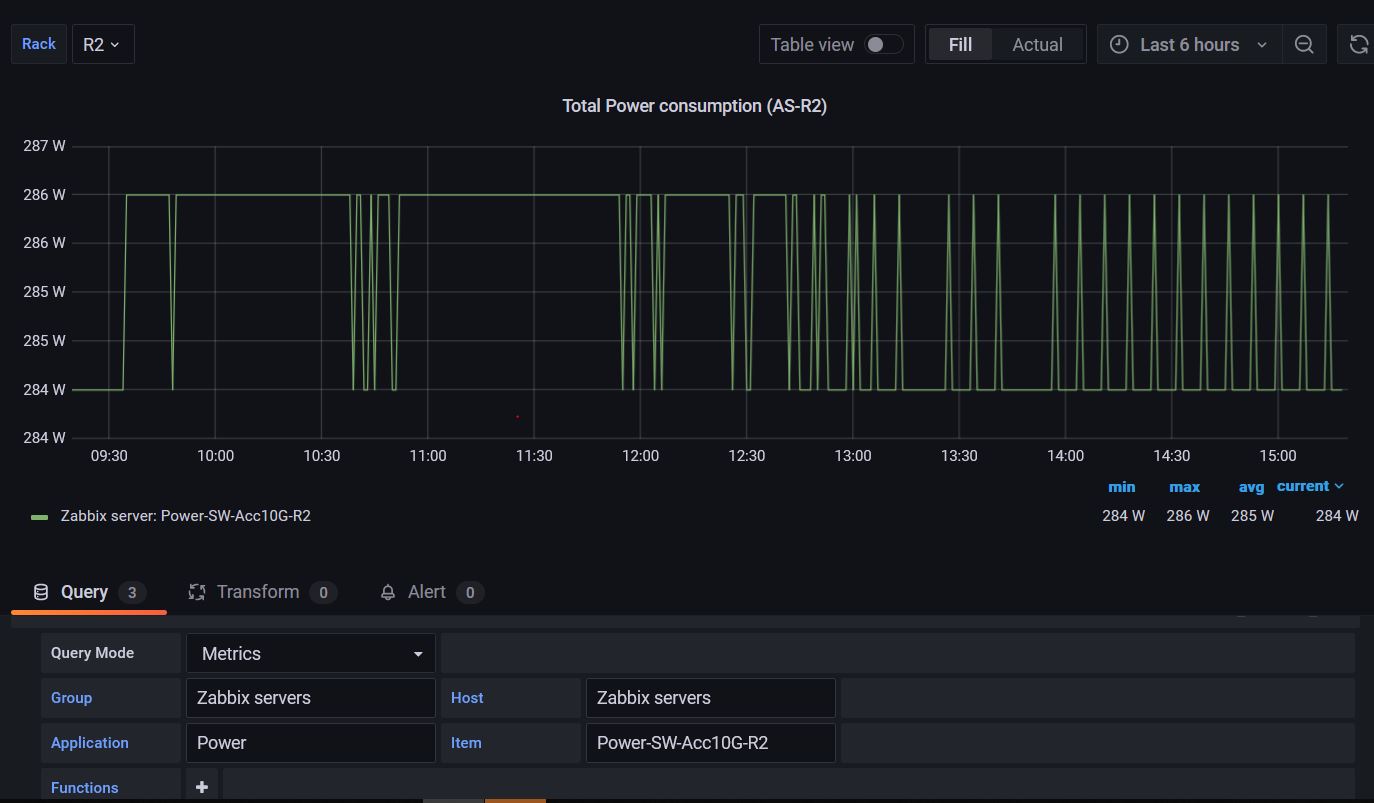The width and height of the screenshot is (1374, 803).
Task: Click the Transform tab icon
Action: pos(197,592)
